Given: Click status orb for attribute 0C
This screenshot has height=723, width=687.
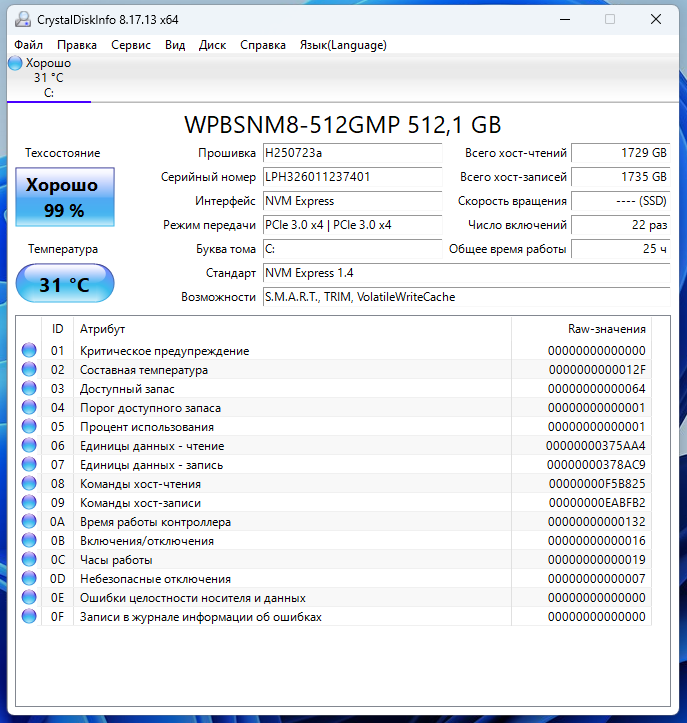Looking at the screenshot, I should click(x=29, y=559).
